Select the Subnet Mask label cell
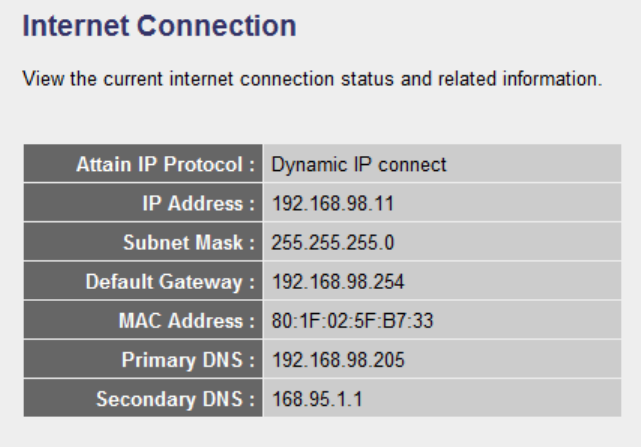Screen dimensions: 641x447 click(143, 242)
